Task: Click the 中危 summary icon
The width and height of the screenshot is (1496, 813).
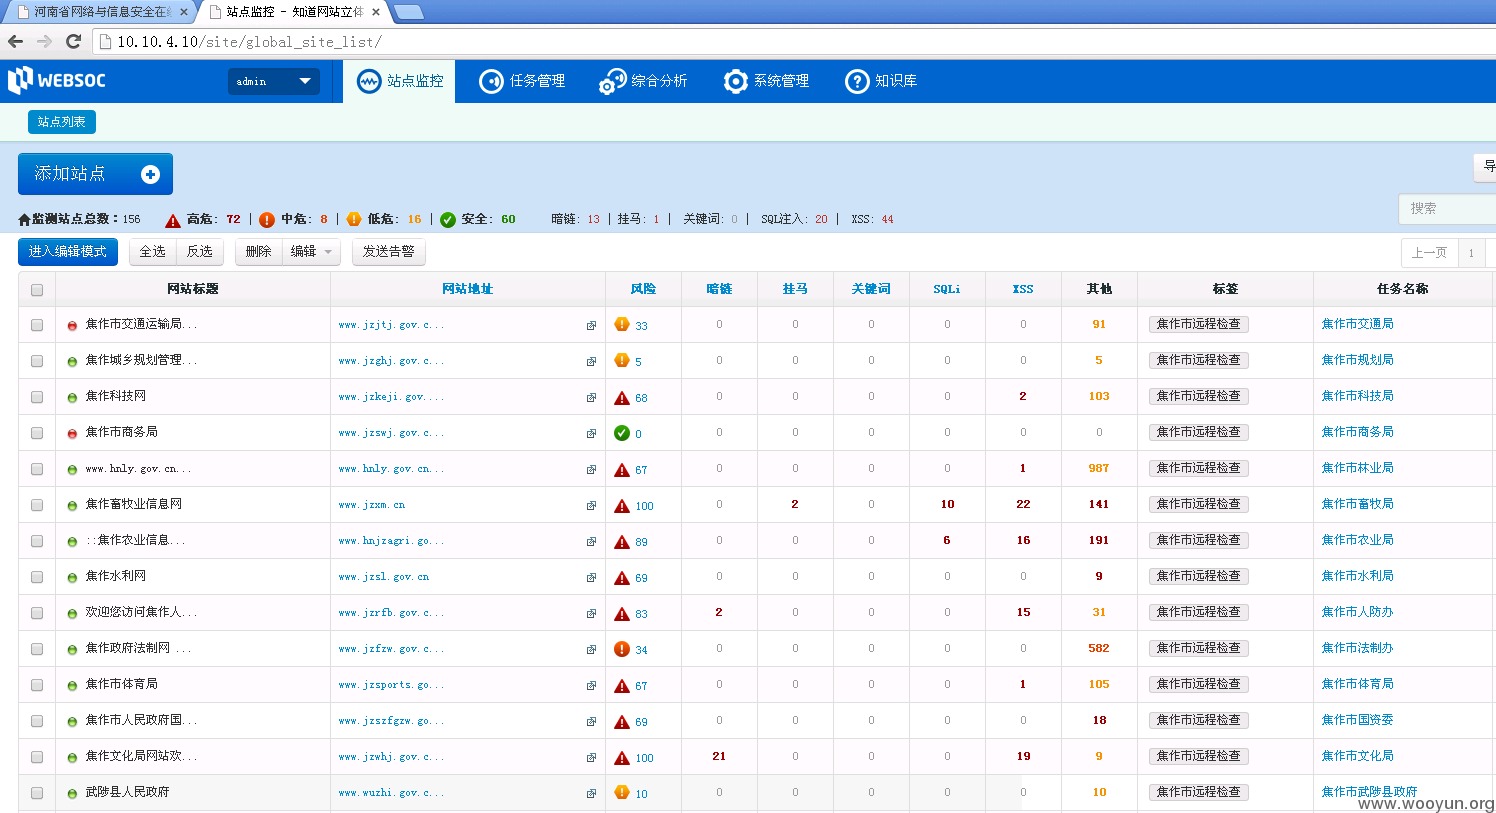Action: (x=267, y=220)
